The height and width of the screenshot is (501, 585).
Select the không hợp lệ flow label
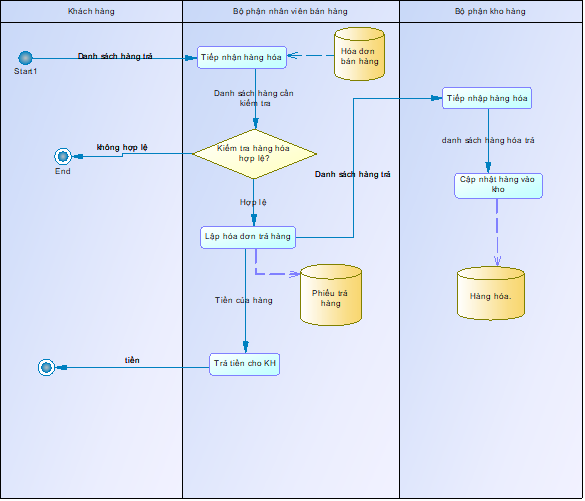click(x=122, y=147)
